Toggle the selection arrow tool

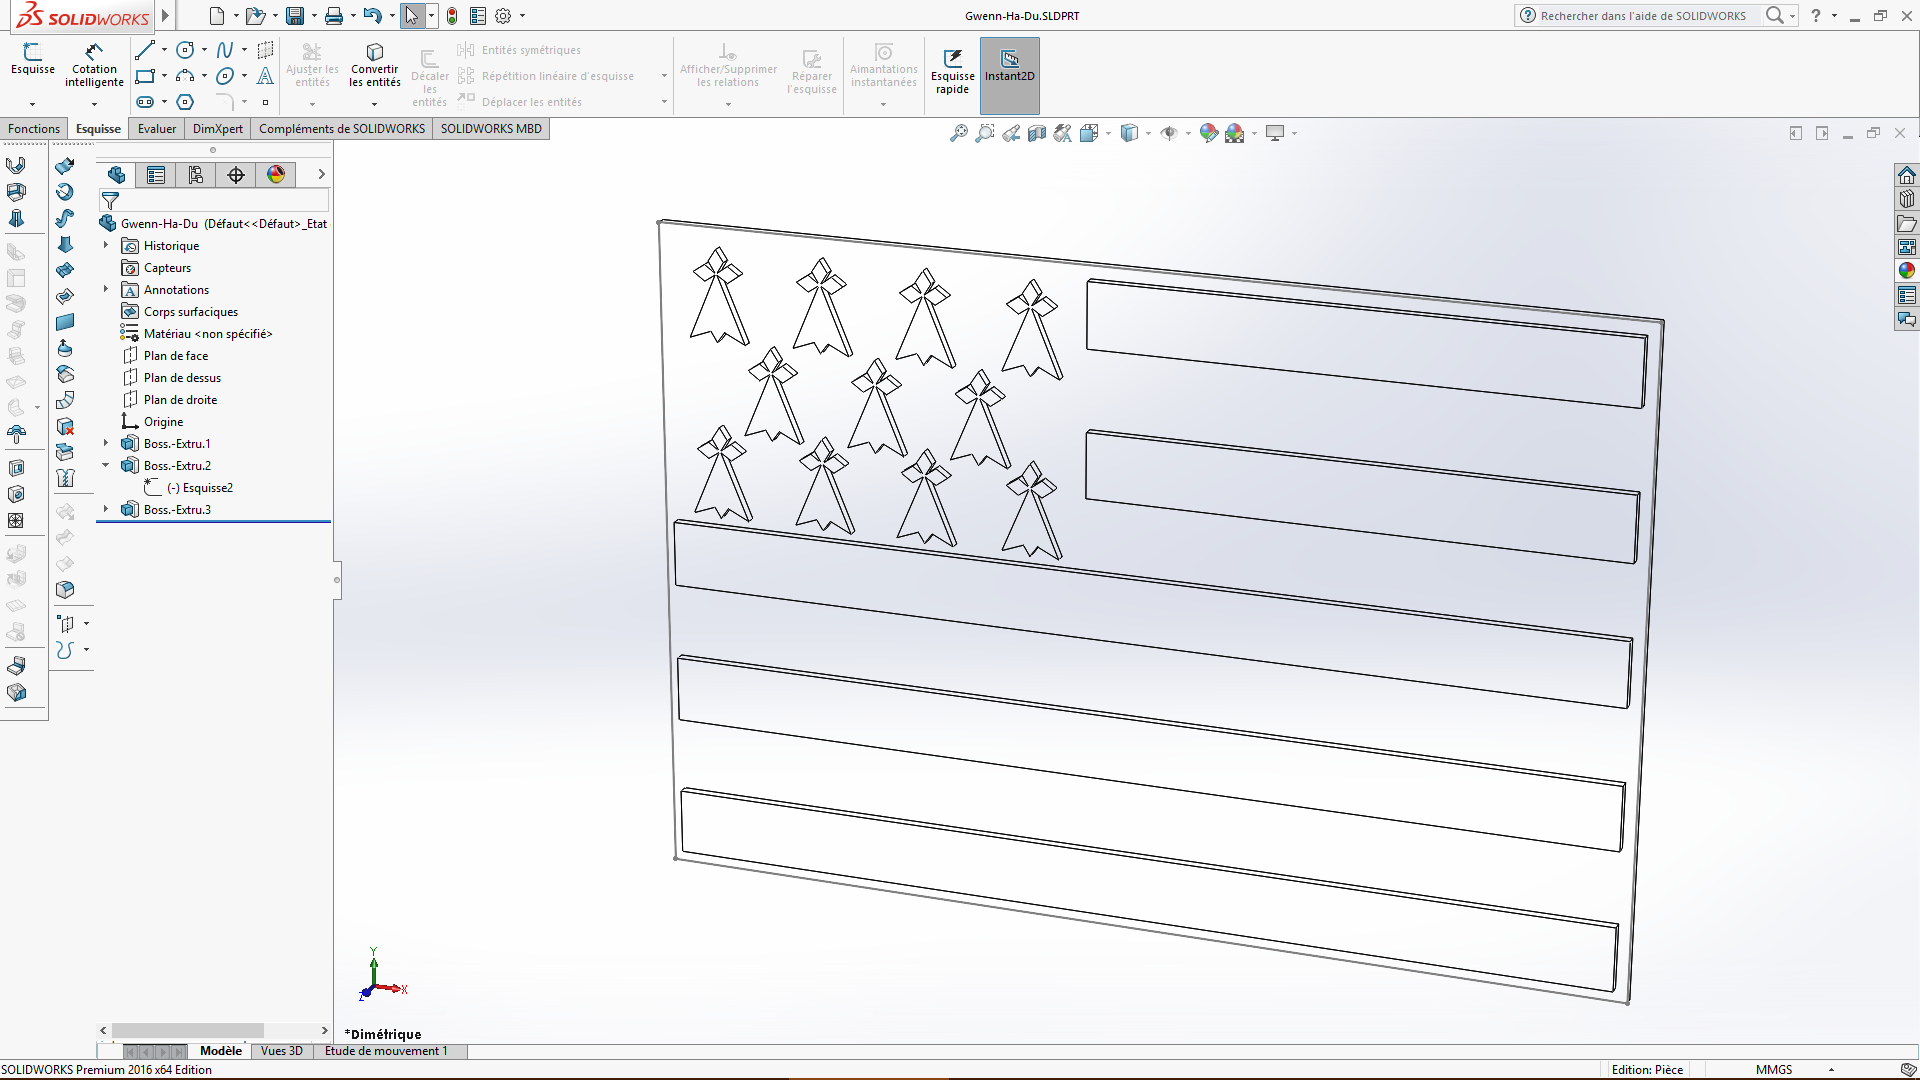(411, 16)
